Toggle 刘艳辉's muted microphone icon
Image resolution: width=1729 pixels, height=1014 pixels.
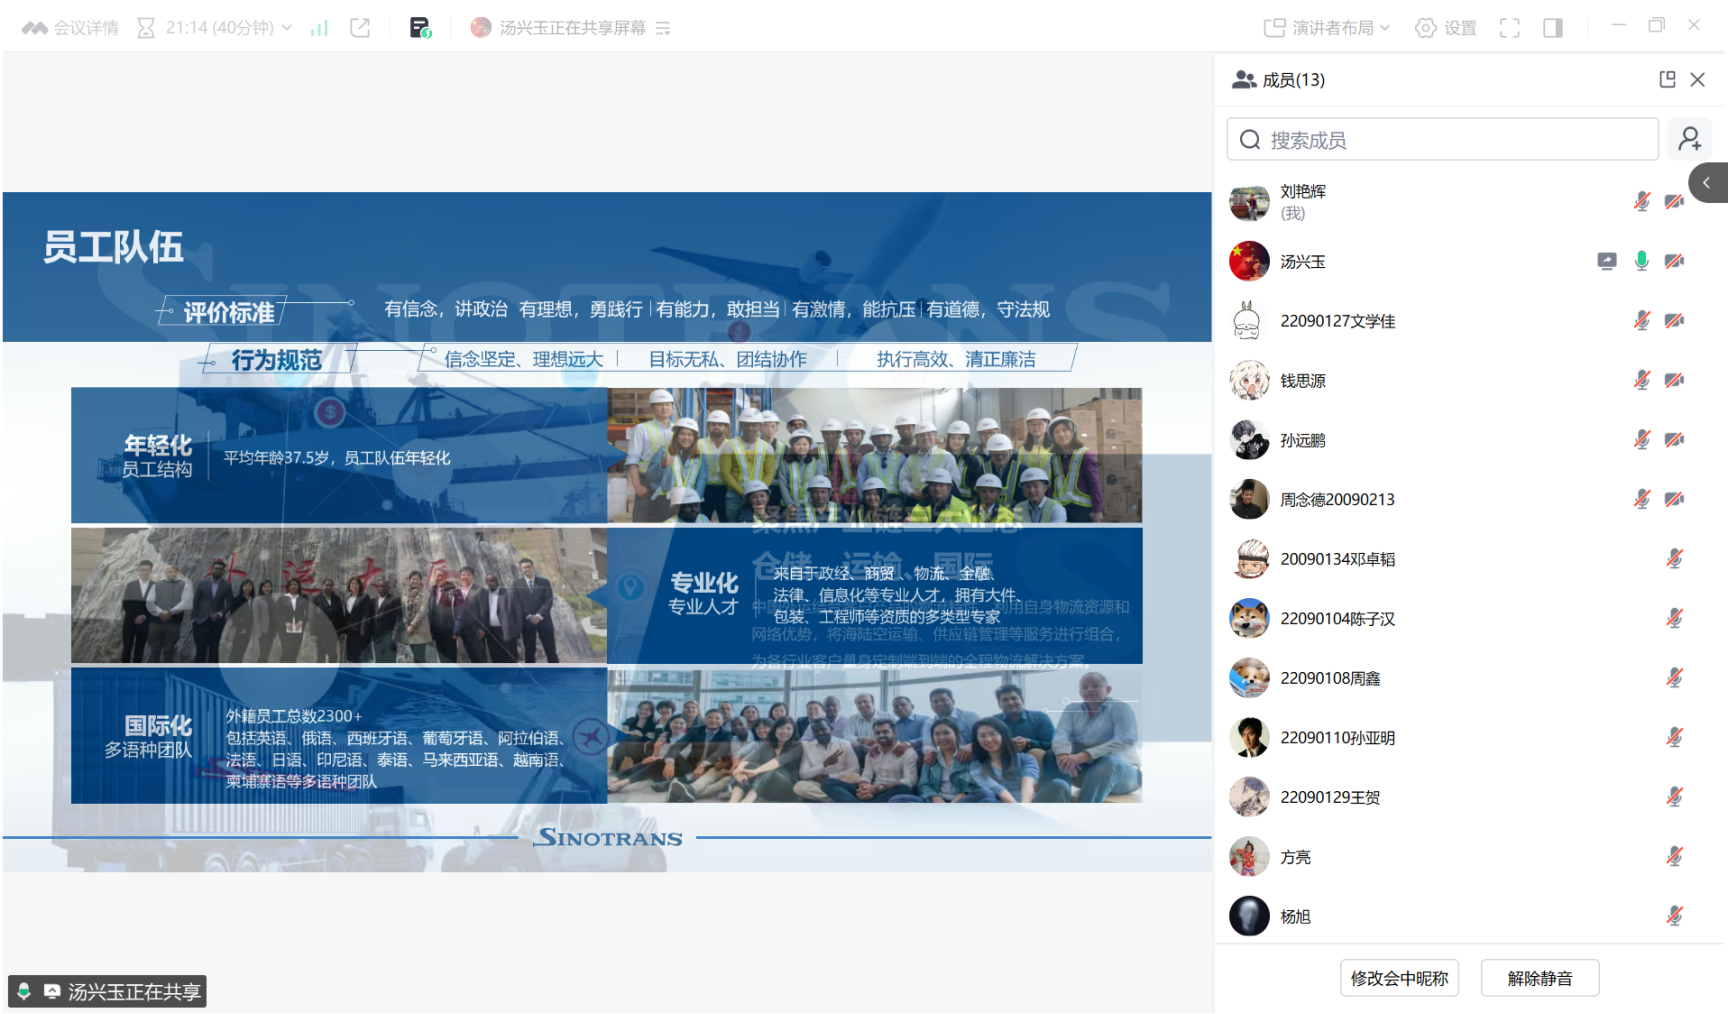click(x=1641, y=201)
